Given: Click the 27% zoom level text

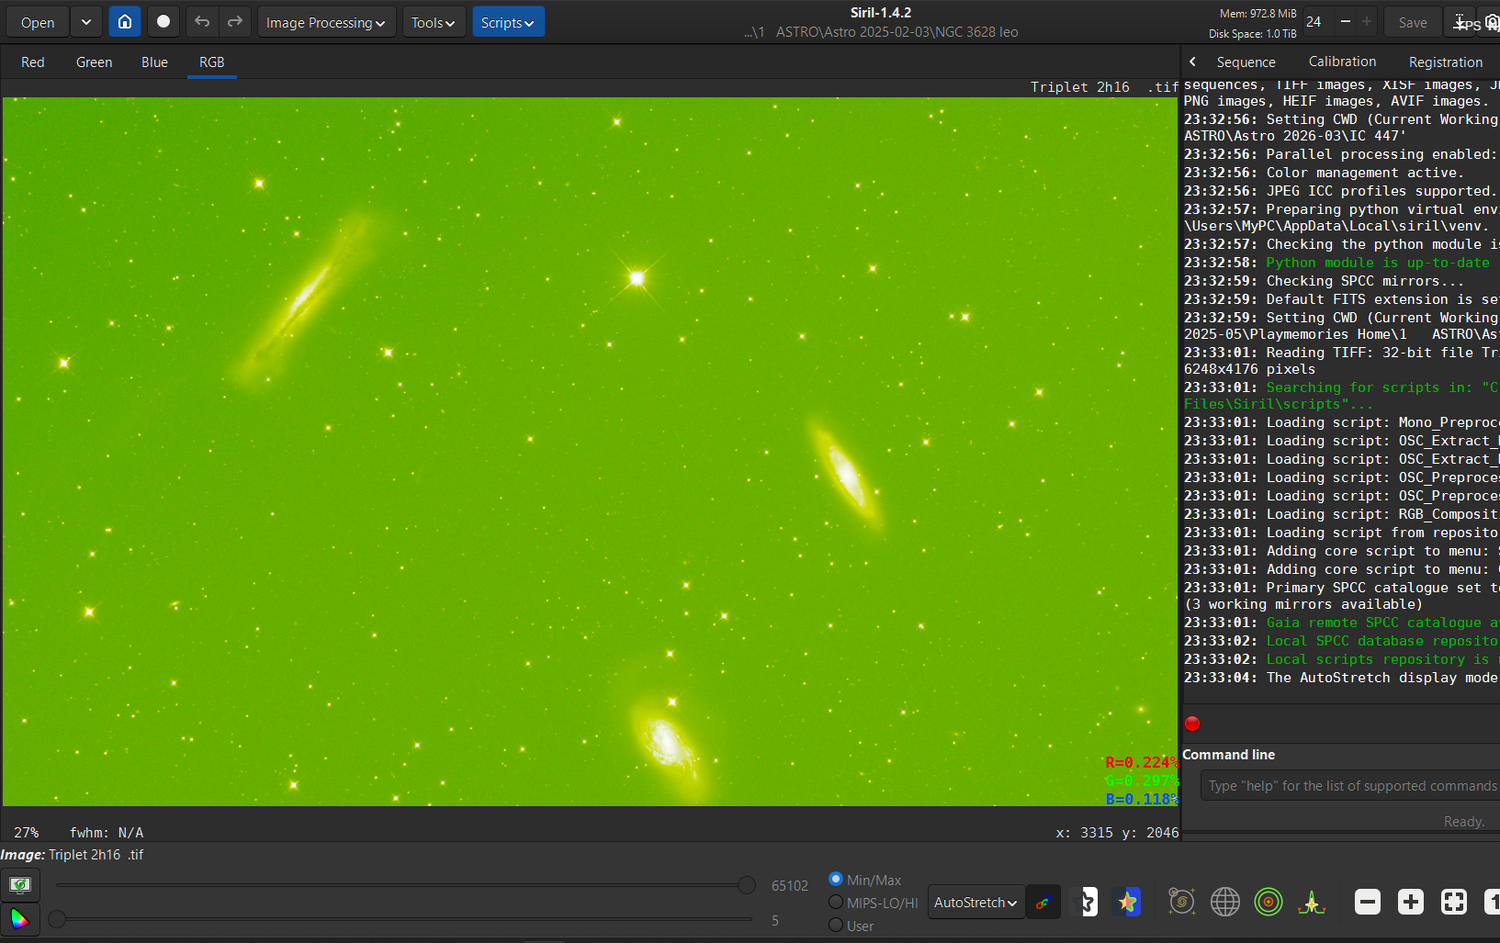Looking at the screenshot, I should click(26, 832).
